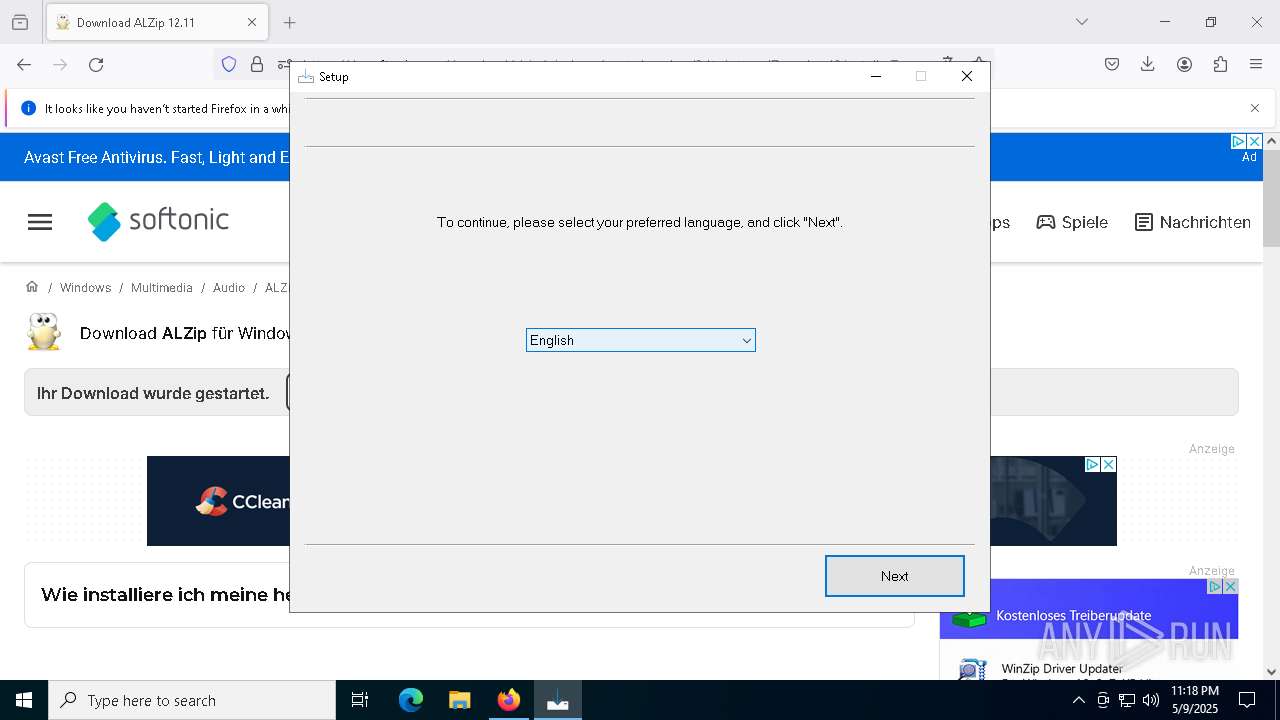Show site security padlock info

pos(257,64)
